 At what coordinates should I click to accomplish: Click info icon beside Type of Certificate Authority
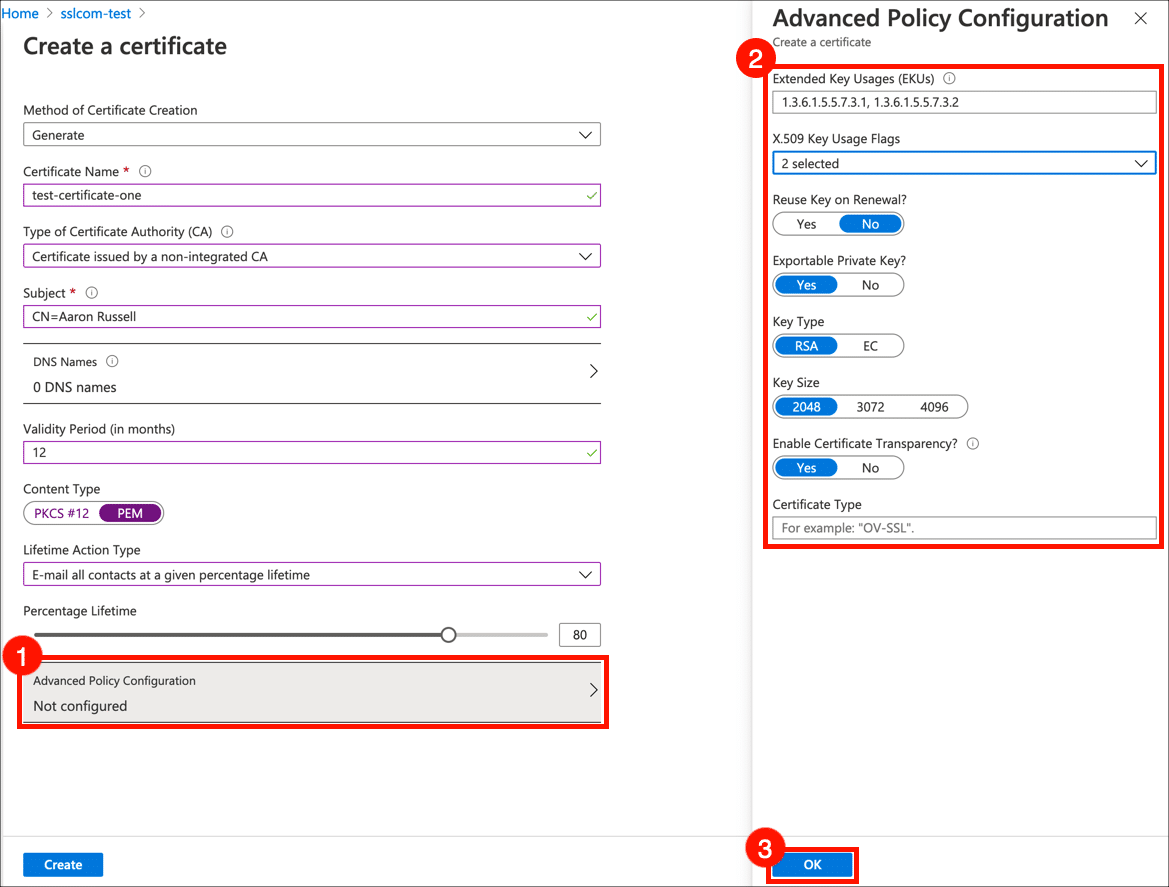pyautogui.click(x=227, y=232)
